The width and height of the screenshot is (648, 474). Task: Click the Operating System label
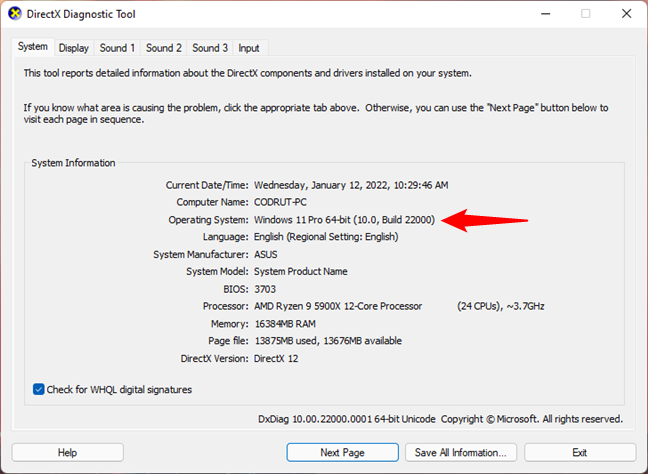point(208,219)
